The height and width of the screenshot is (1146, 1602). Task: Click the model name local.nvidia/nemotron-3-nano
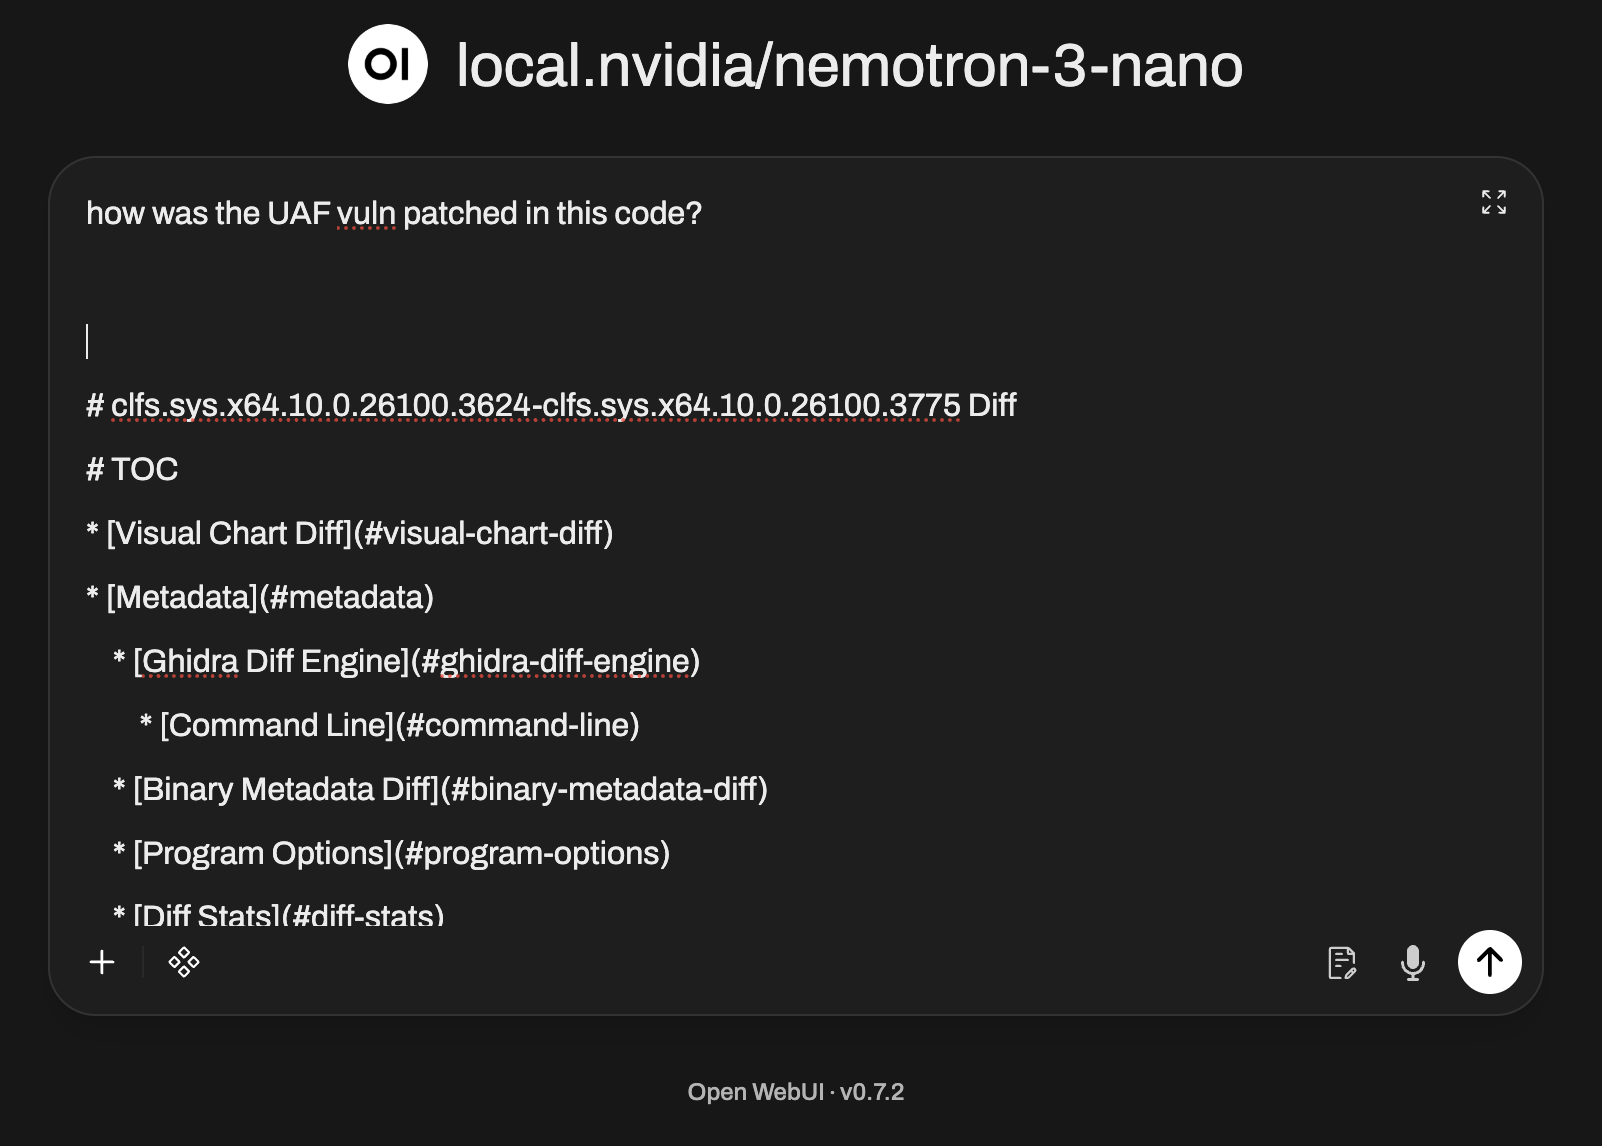849,66
